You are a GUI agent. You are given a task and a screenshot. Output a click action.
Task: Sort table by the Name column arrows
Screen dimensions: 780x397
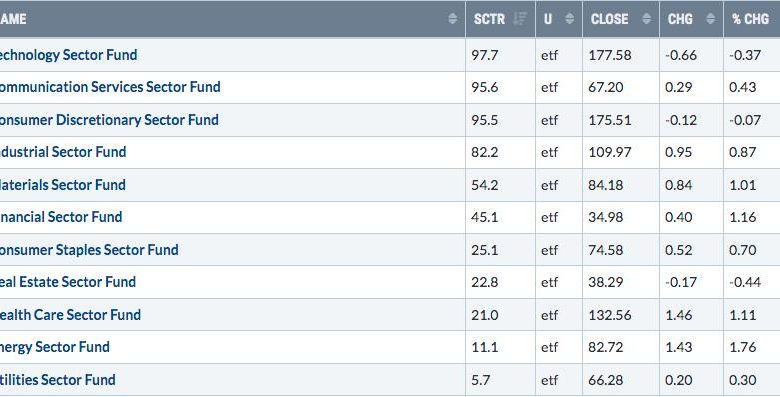[x=452, y=19]
